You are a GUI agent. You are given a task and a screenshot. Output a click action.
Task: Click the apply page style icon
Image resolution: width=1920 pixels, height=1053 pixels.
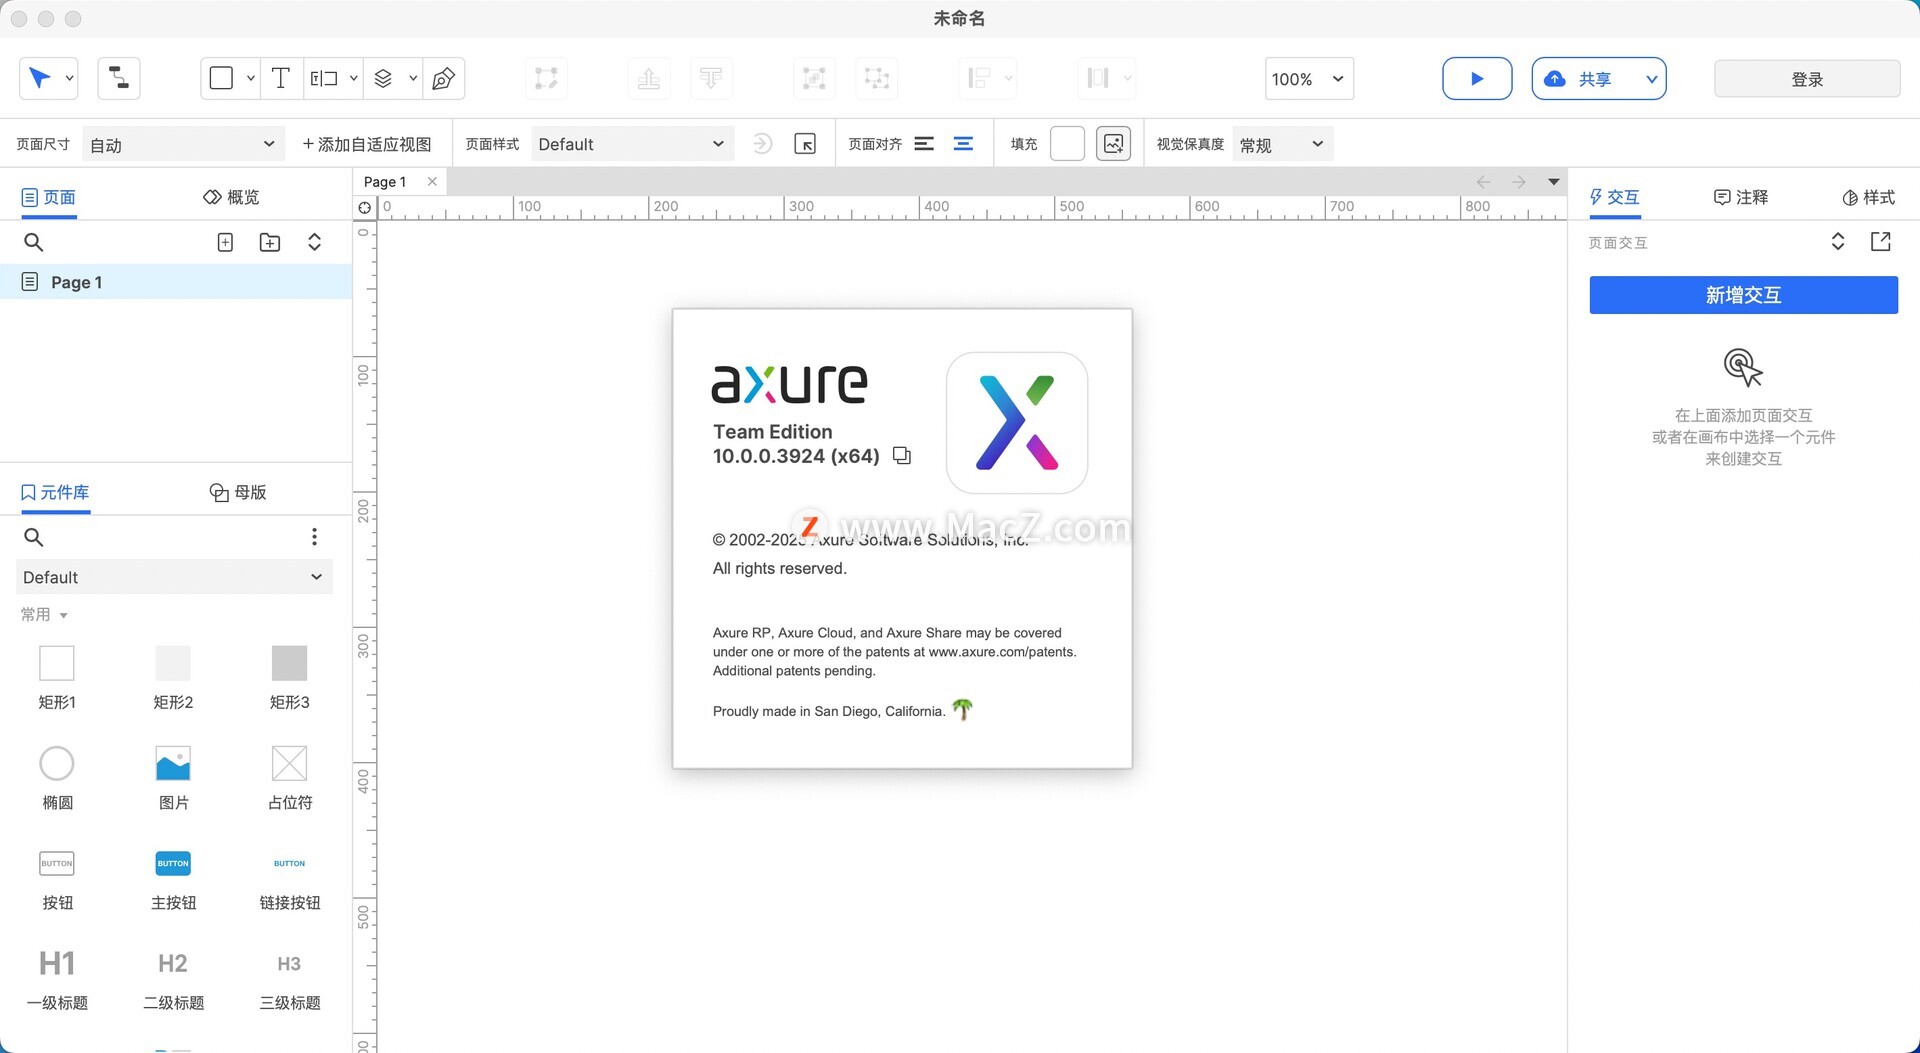(x=763, y=144)
